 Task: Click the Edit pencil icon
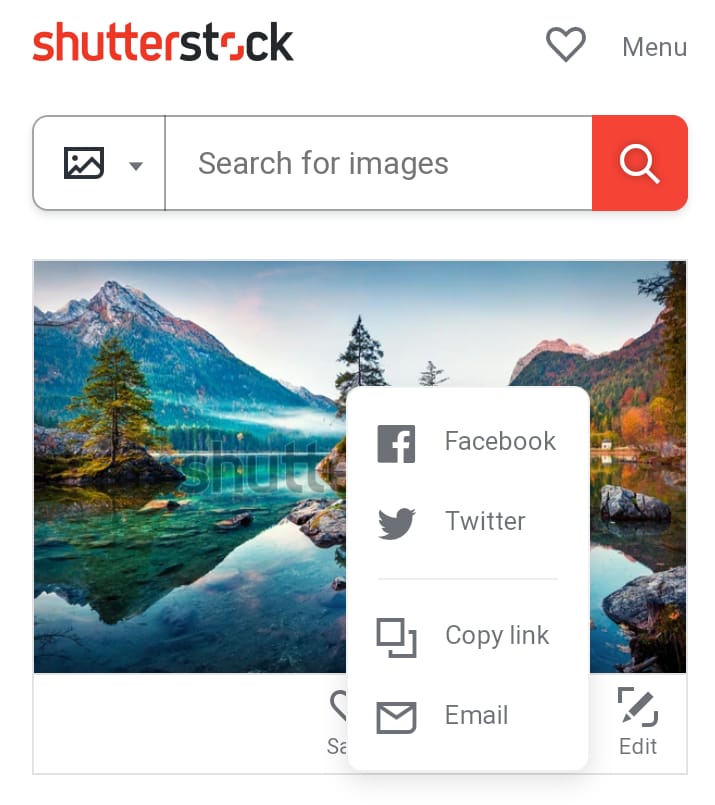click(637, 707)
